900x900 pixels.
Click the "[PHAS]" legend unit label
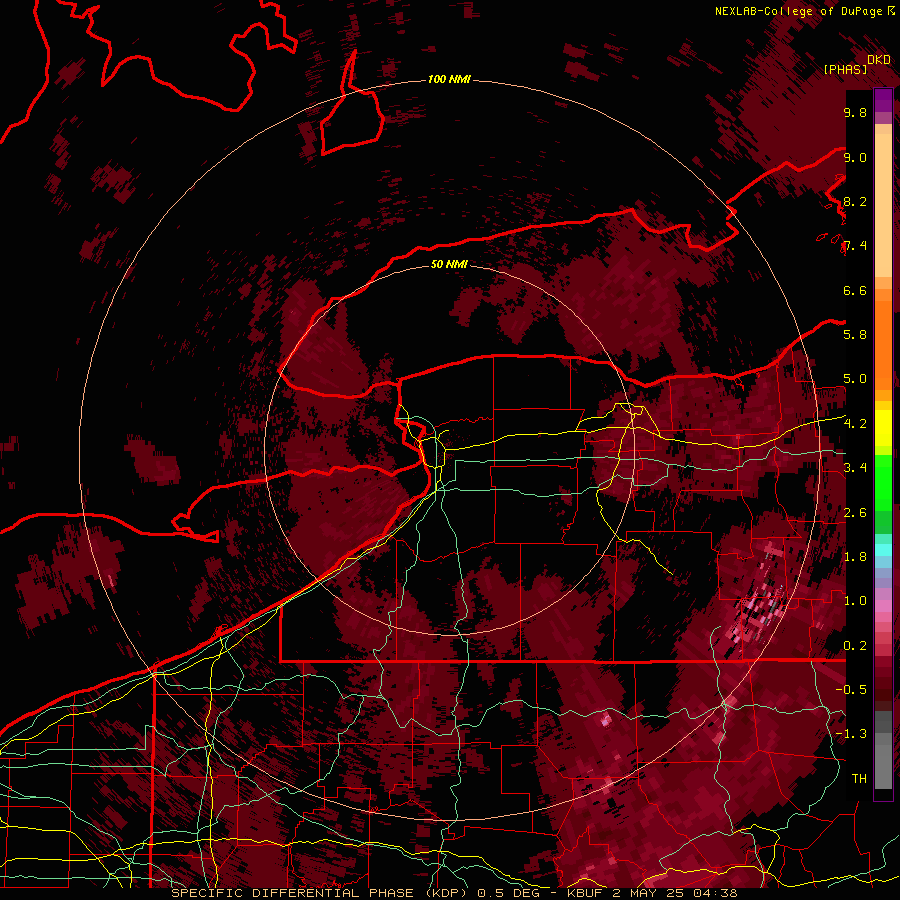845,69
